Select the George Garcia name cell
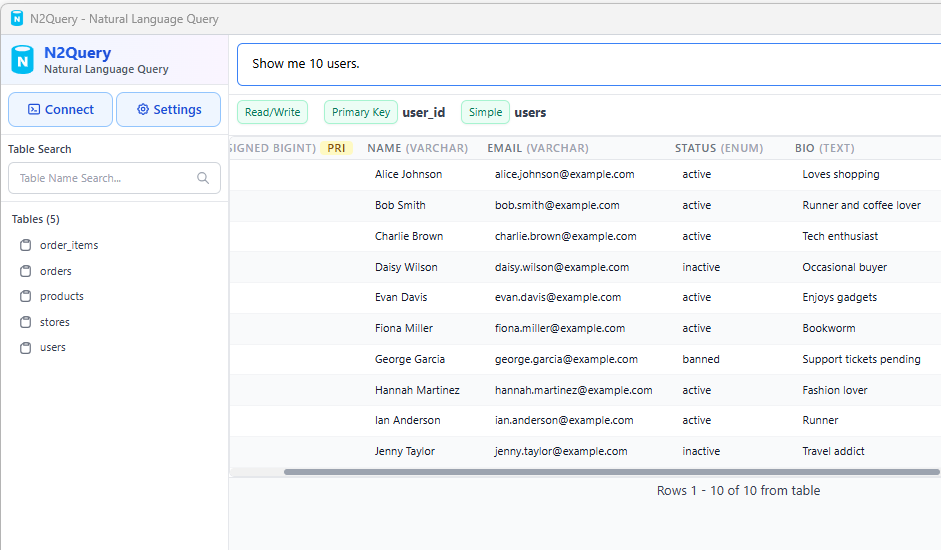941x550 pixels. point(410,359)
